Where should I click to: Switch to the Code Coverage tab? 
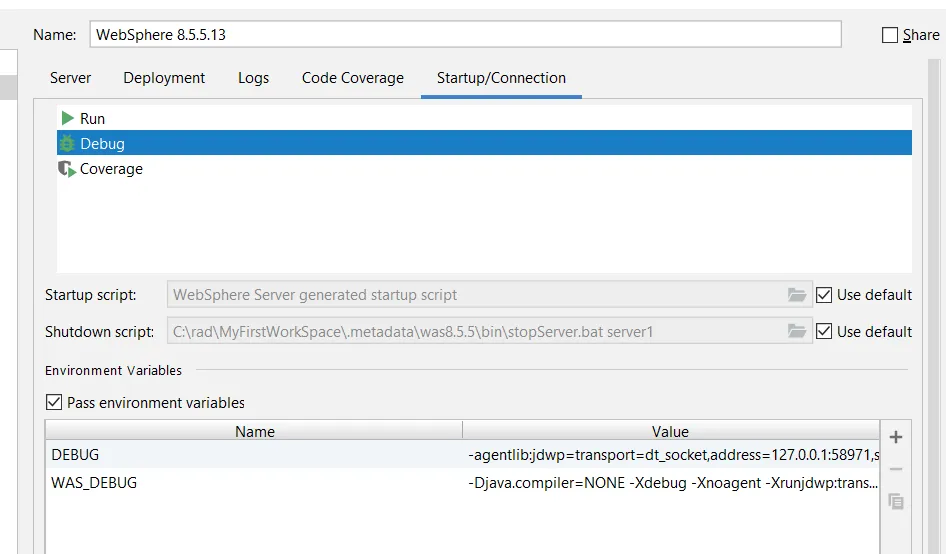click(x=353, y=78)
